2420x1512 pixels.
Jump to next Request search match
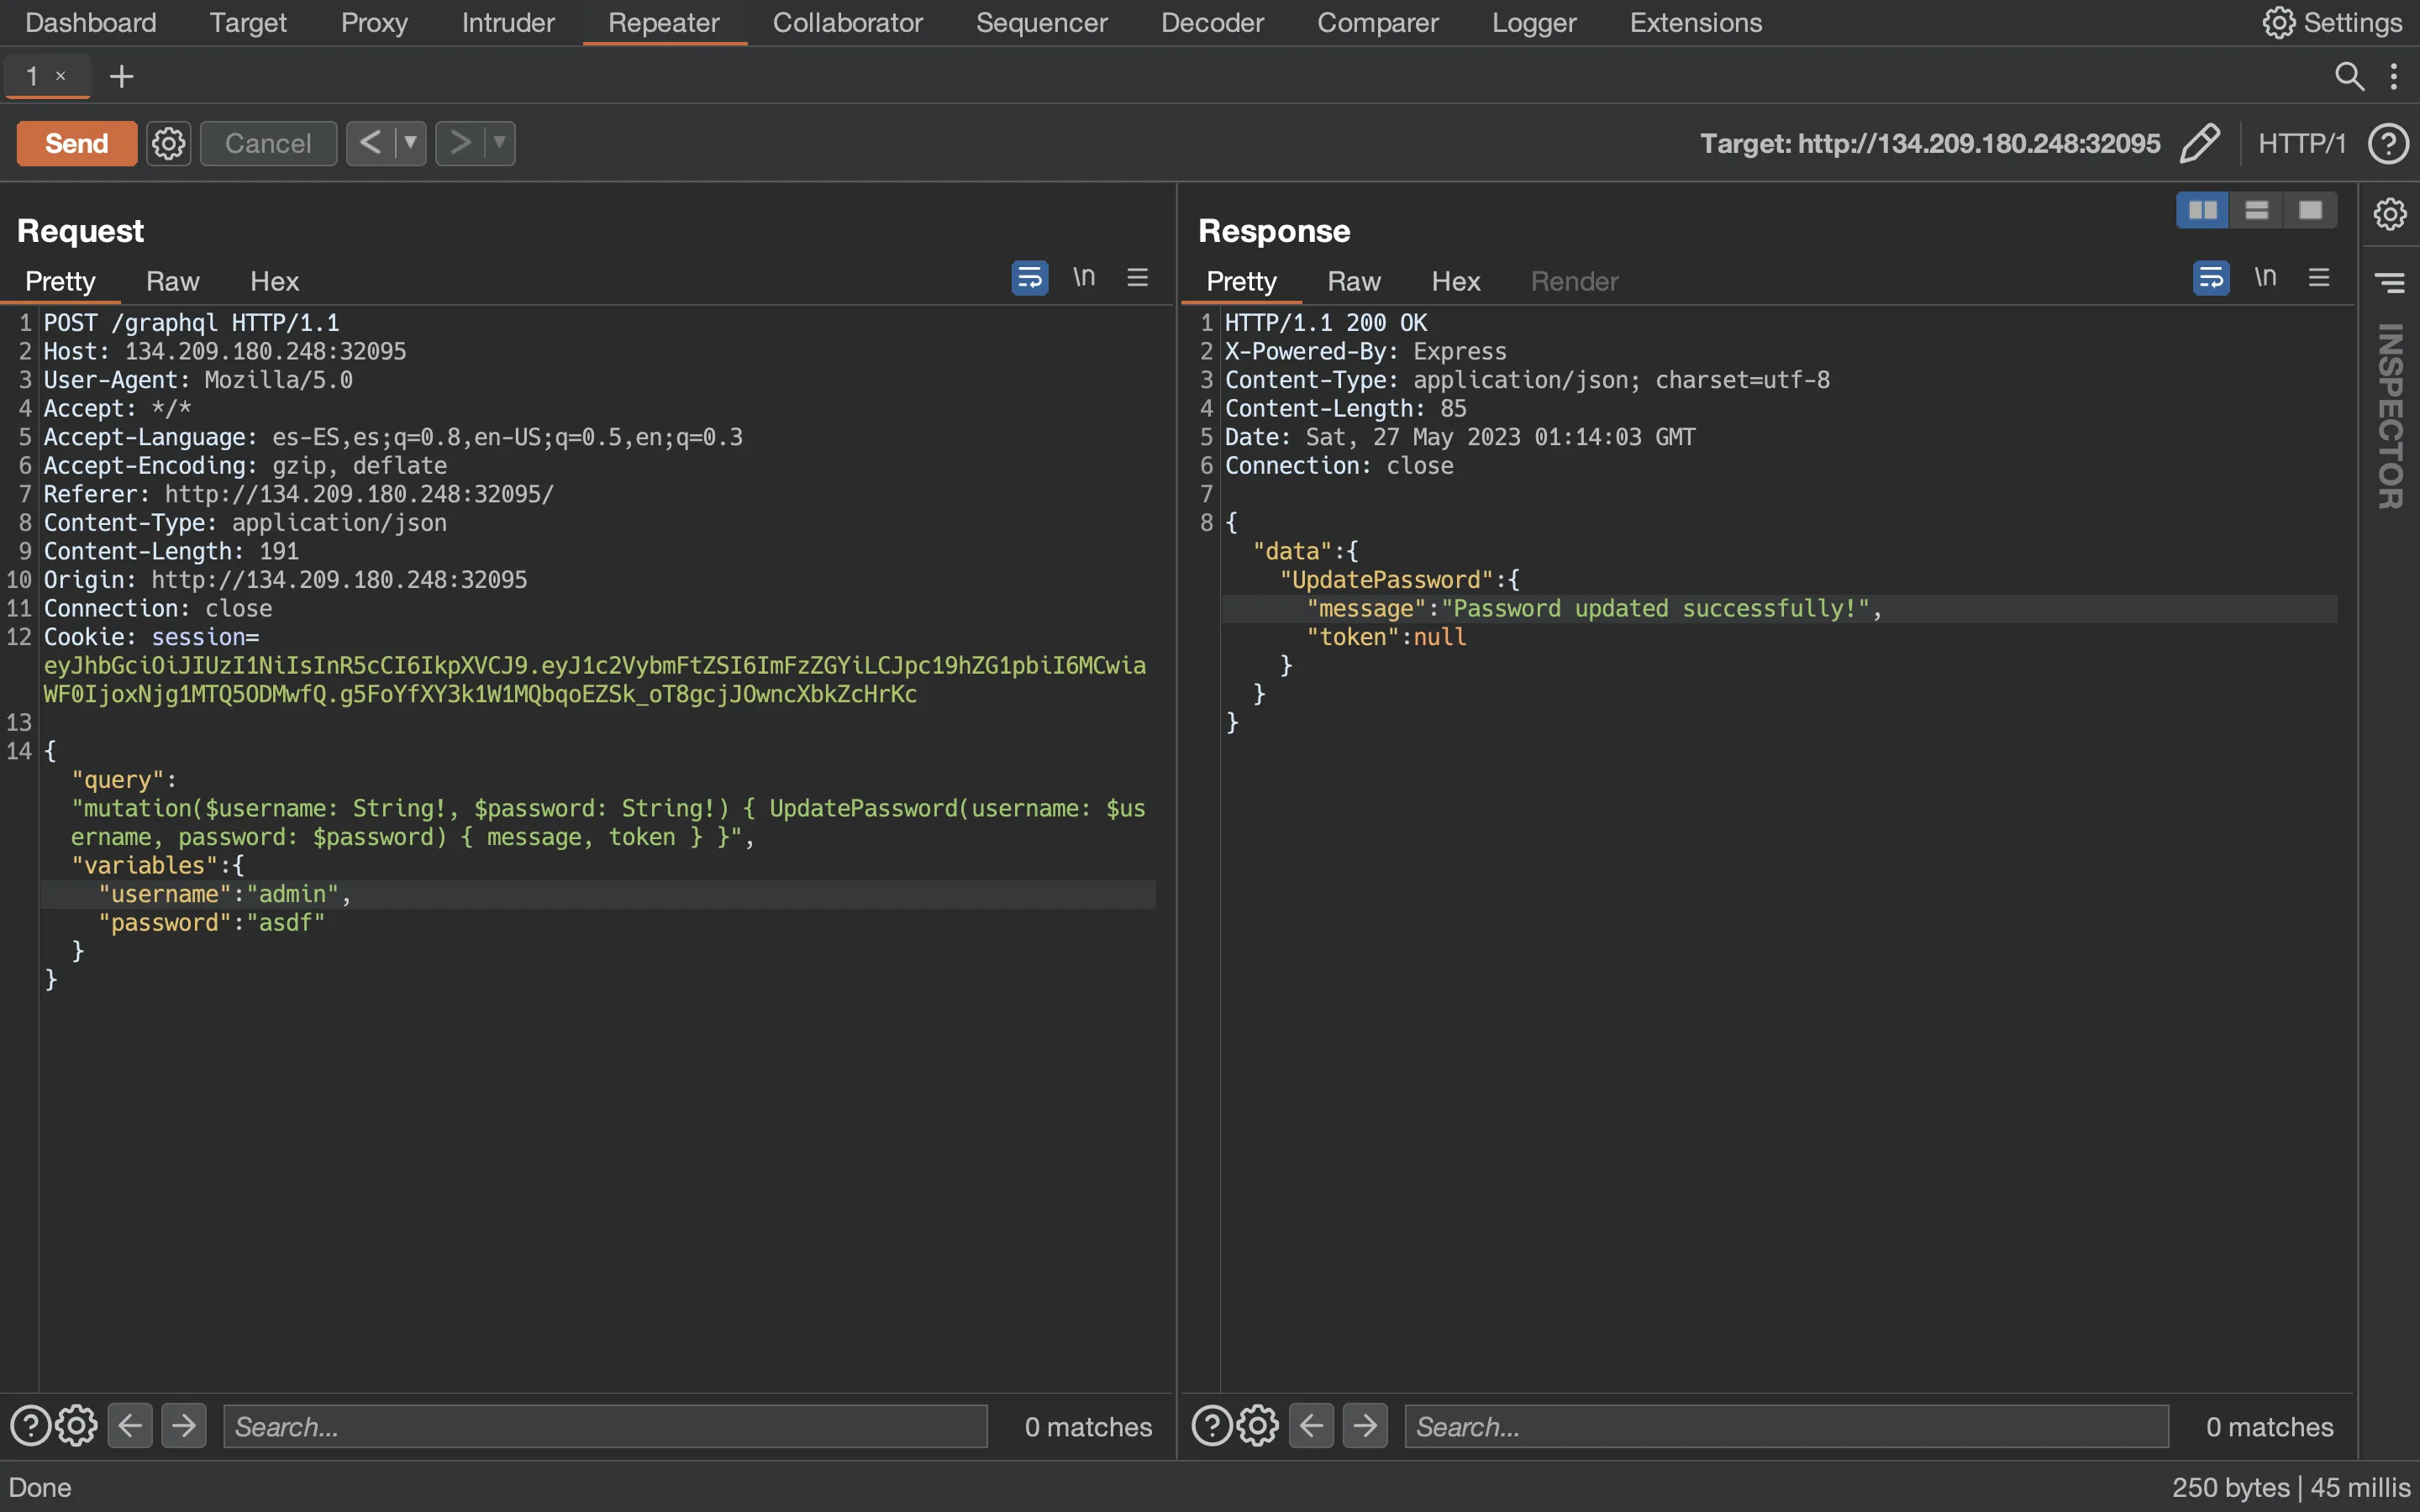184,1426
